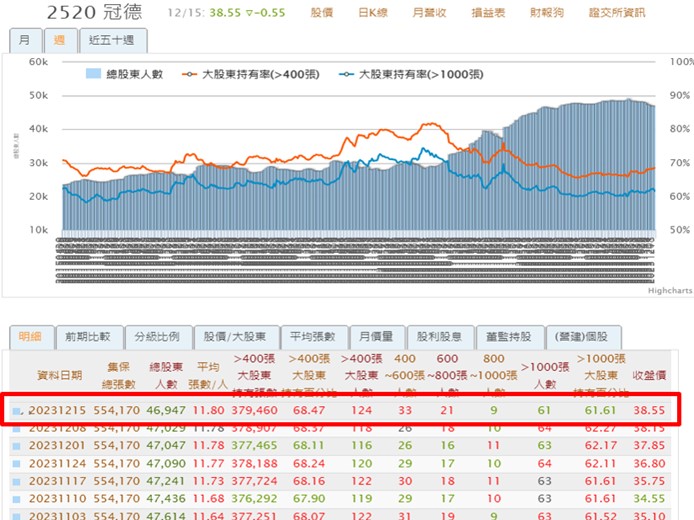Screen dimensions: 694x520
Task: Click the 38.55 closing price cell in the table
Action: [x=649, y=411]
